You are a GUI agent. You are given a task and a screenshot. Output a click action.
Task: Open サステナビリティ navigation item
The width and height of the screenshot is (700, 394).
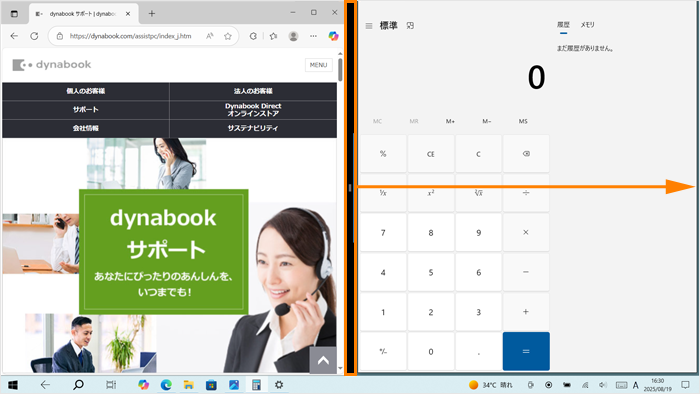(253, 129)
